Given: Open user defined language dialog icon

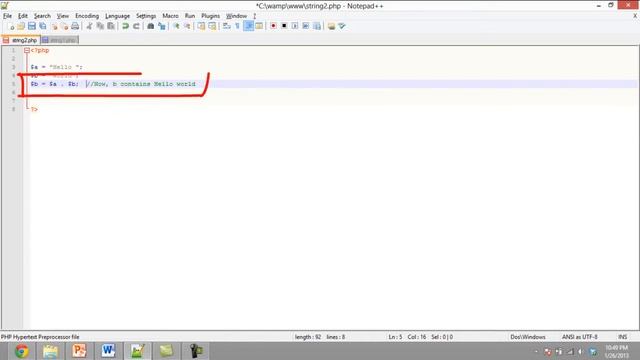Looking at the screenshot, I should coord(259,26).
